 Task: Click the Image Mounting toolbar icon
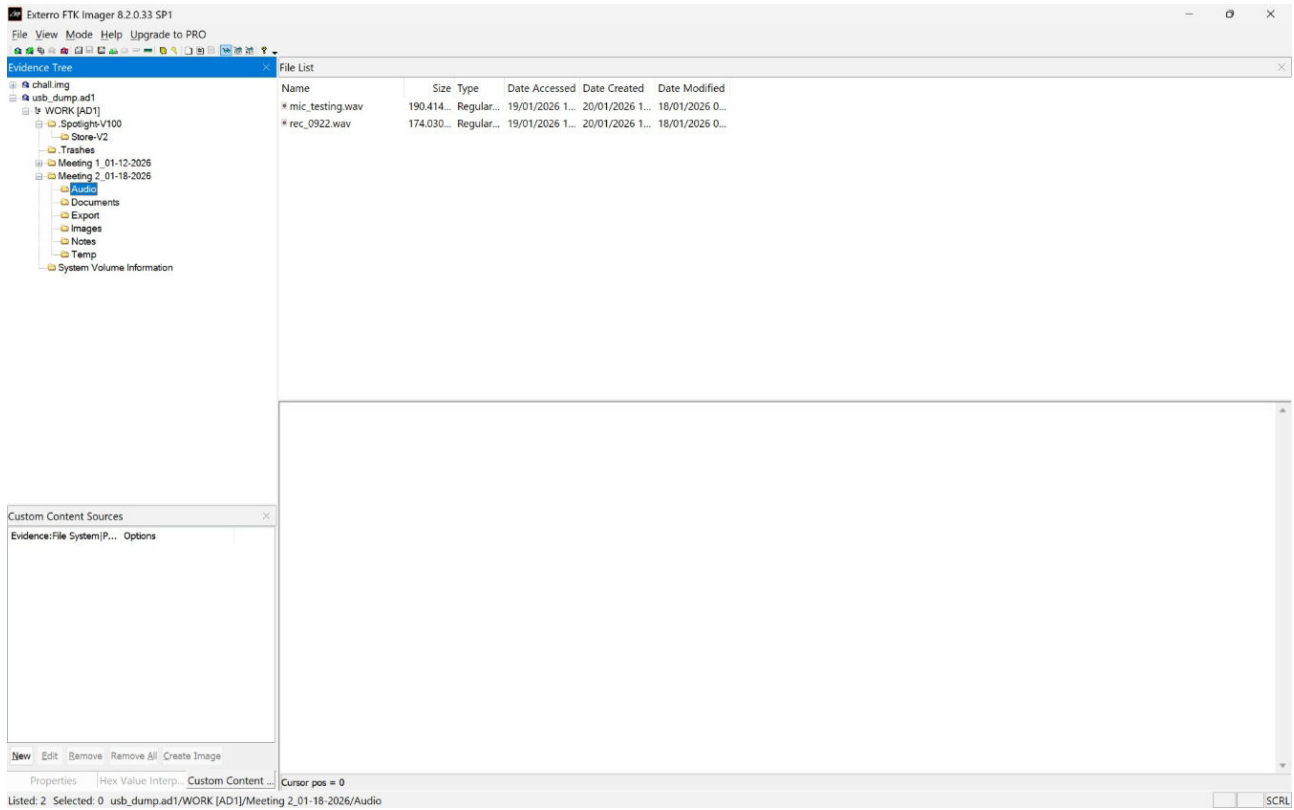point(41,50)
